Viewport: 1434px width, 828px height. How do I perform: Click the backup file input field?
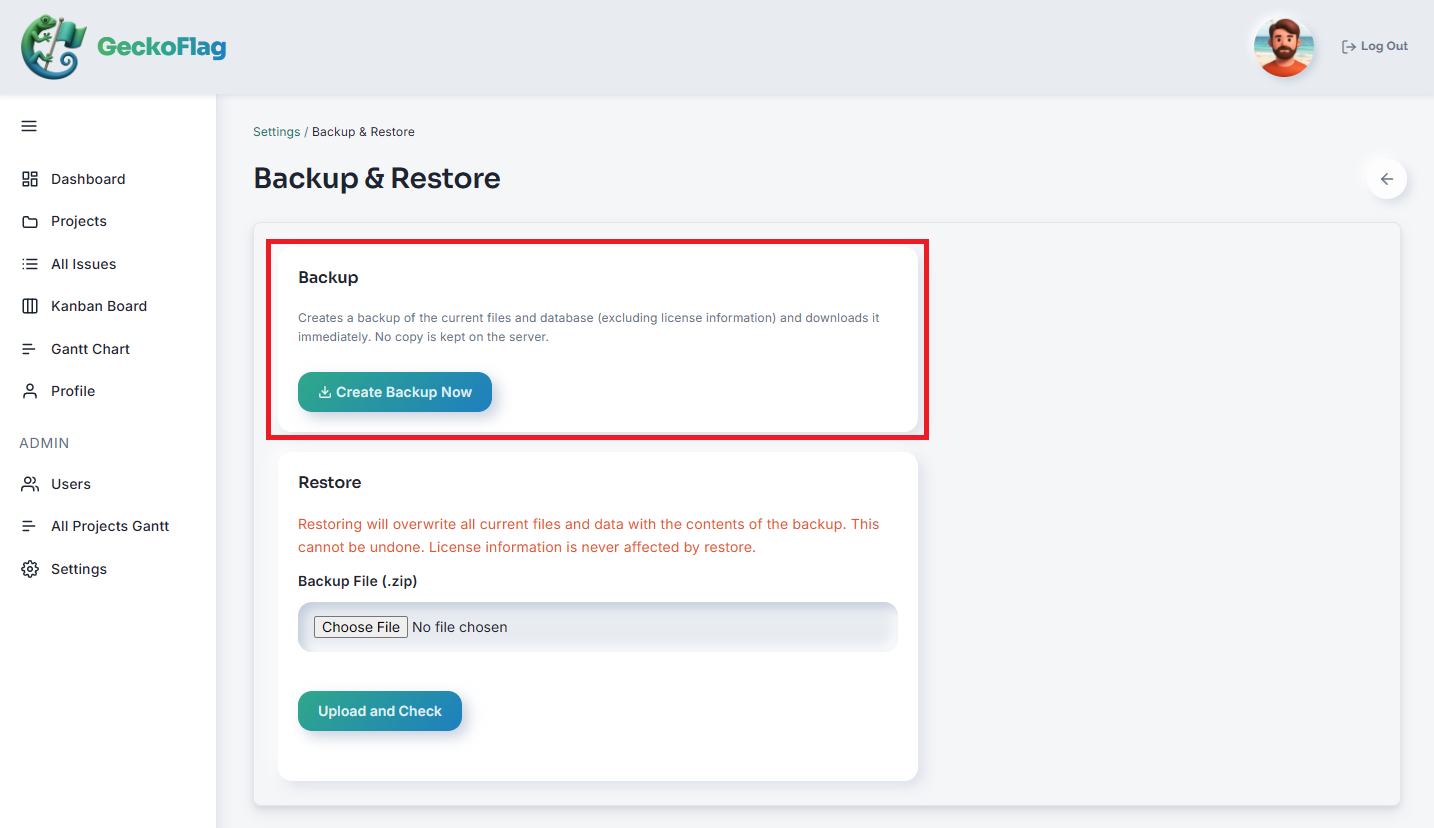point(598,627)
